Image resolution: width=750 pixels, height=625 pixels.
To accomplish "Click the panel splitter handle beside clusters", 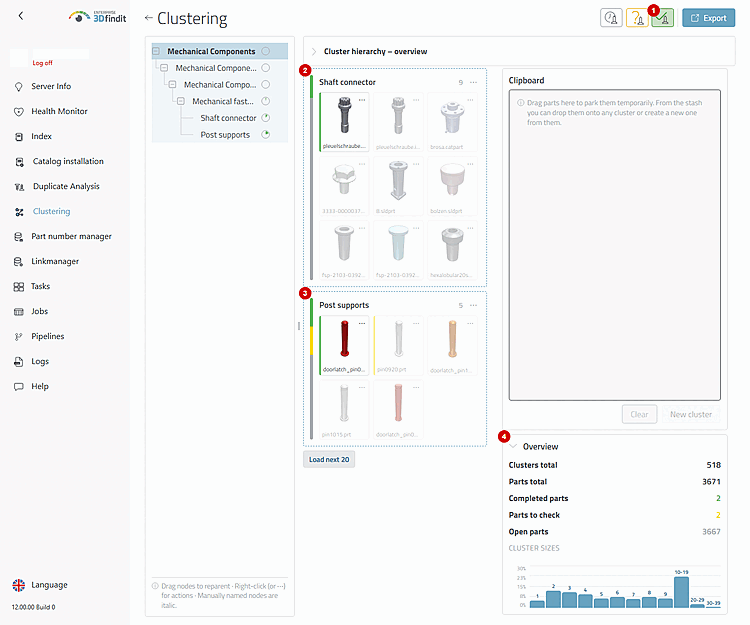I will pyautogui.click(x=299, y=326).
